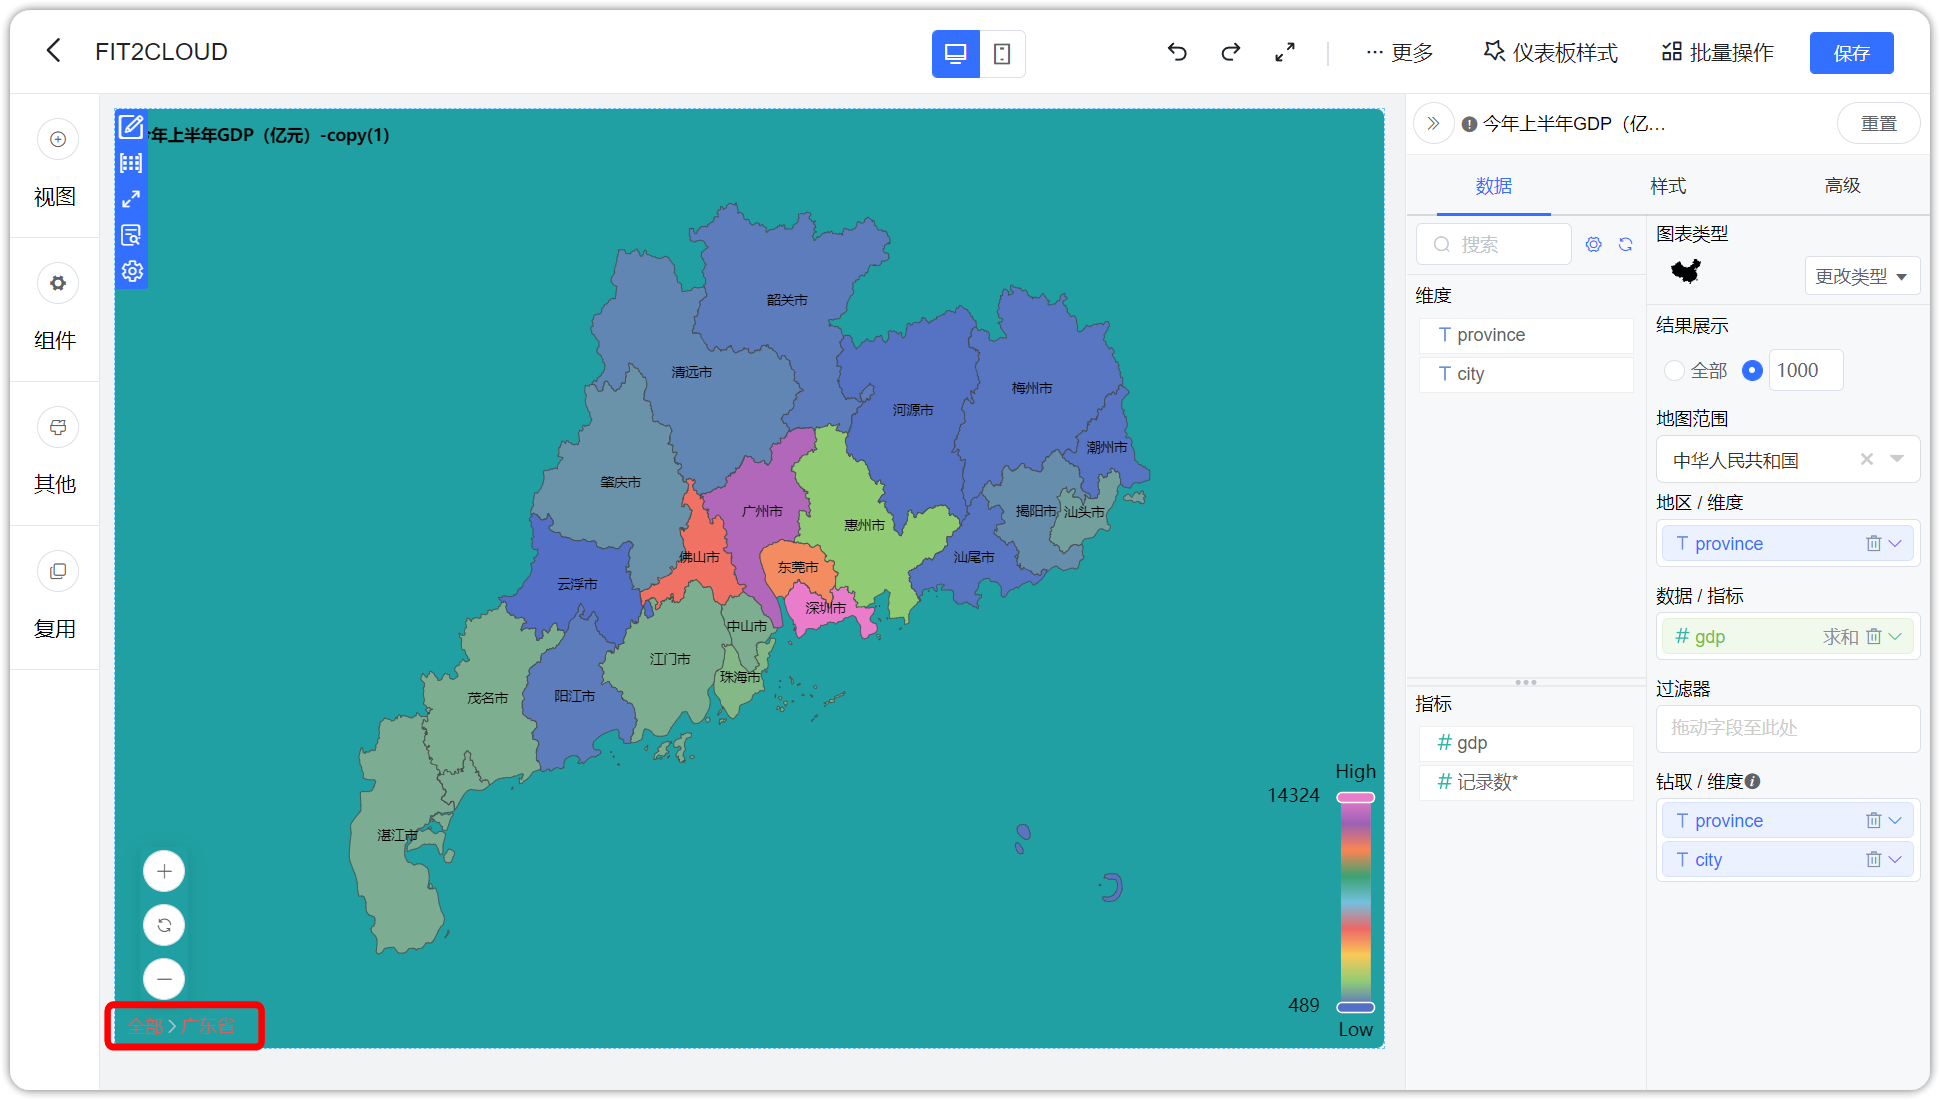Image resolution: width=1940 pixels, height=1100 pixels.
Task: Switch to mobile preview mode
Action: [x=1003, y=53]
